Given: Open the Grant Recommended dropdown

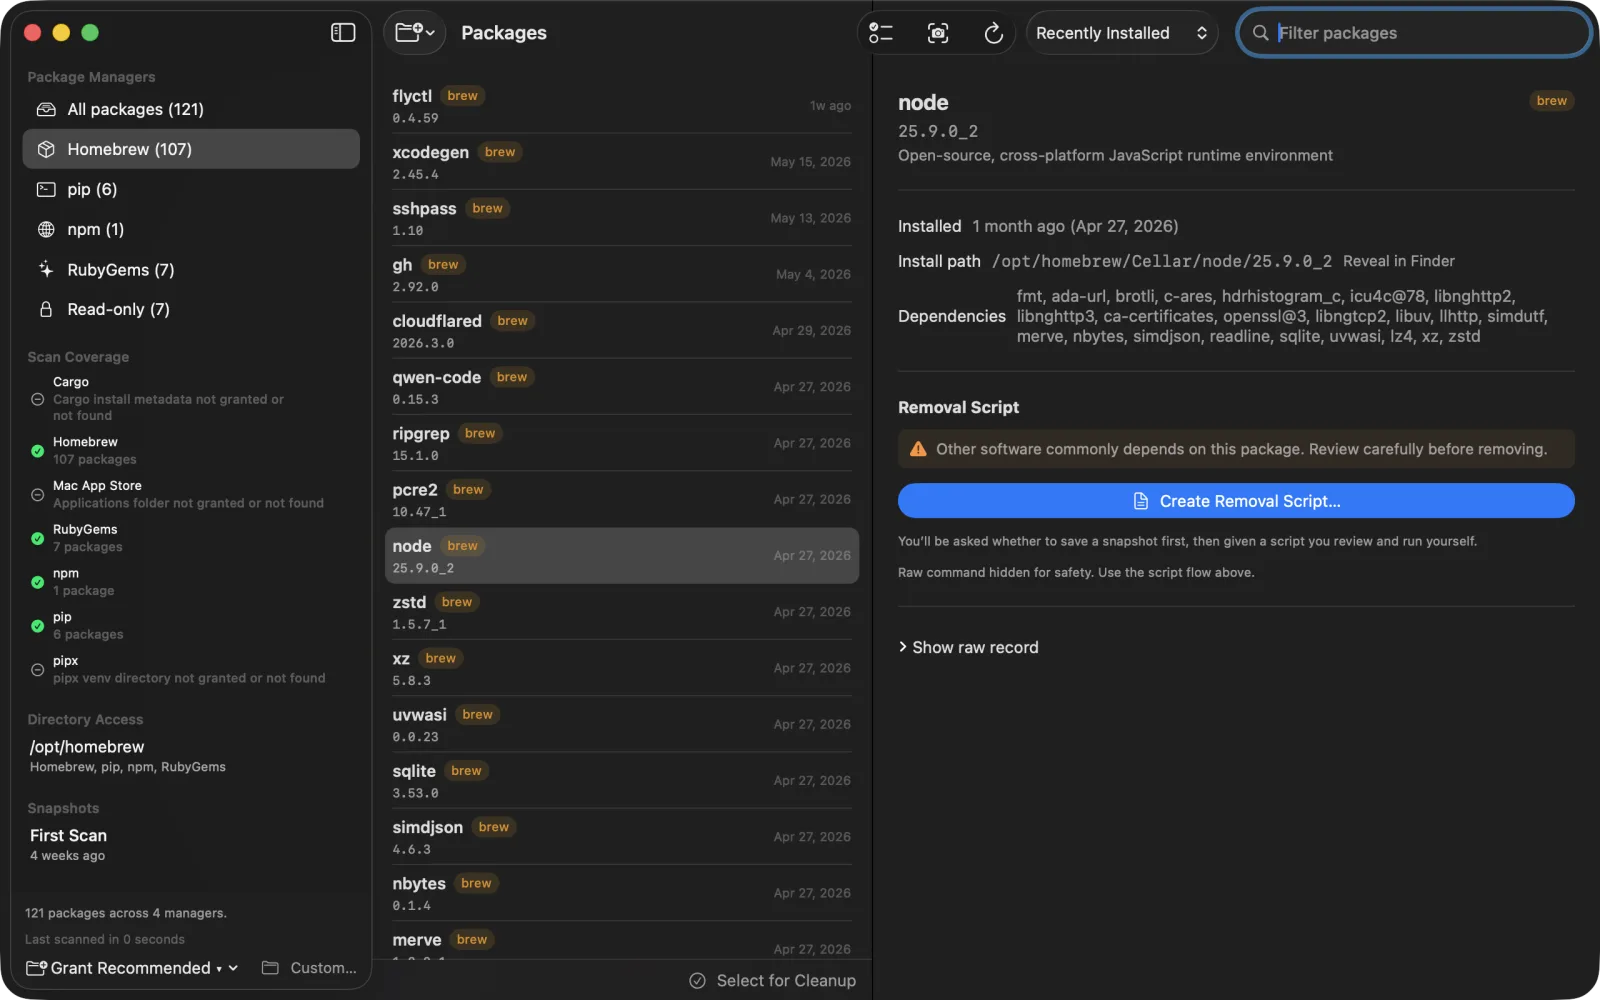Looking at the screenshot, I should pos(132,968).
